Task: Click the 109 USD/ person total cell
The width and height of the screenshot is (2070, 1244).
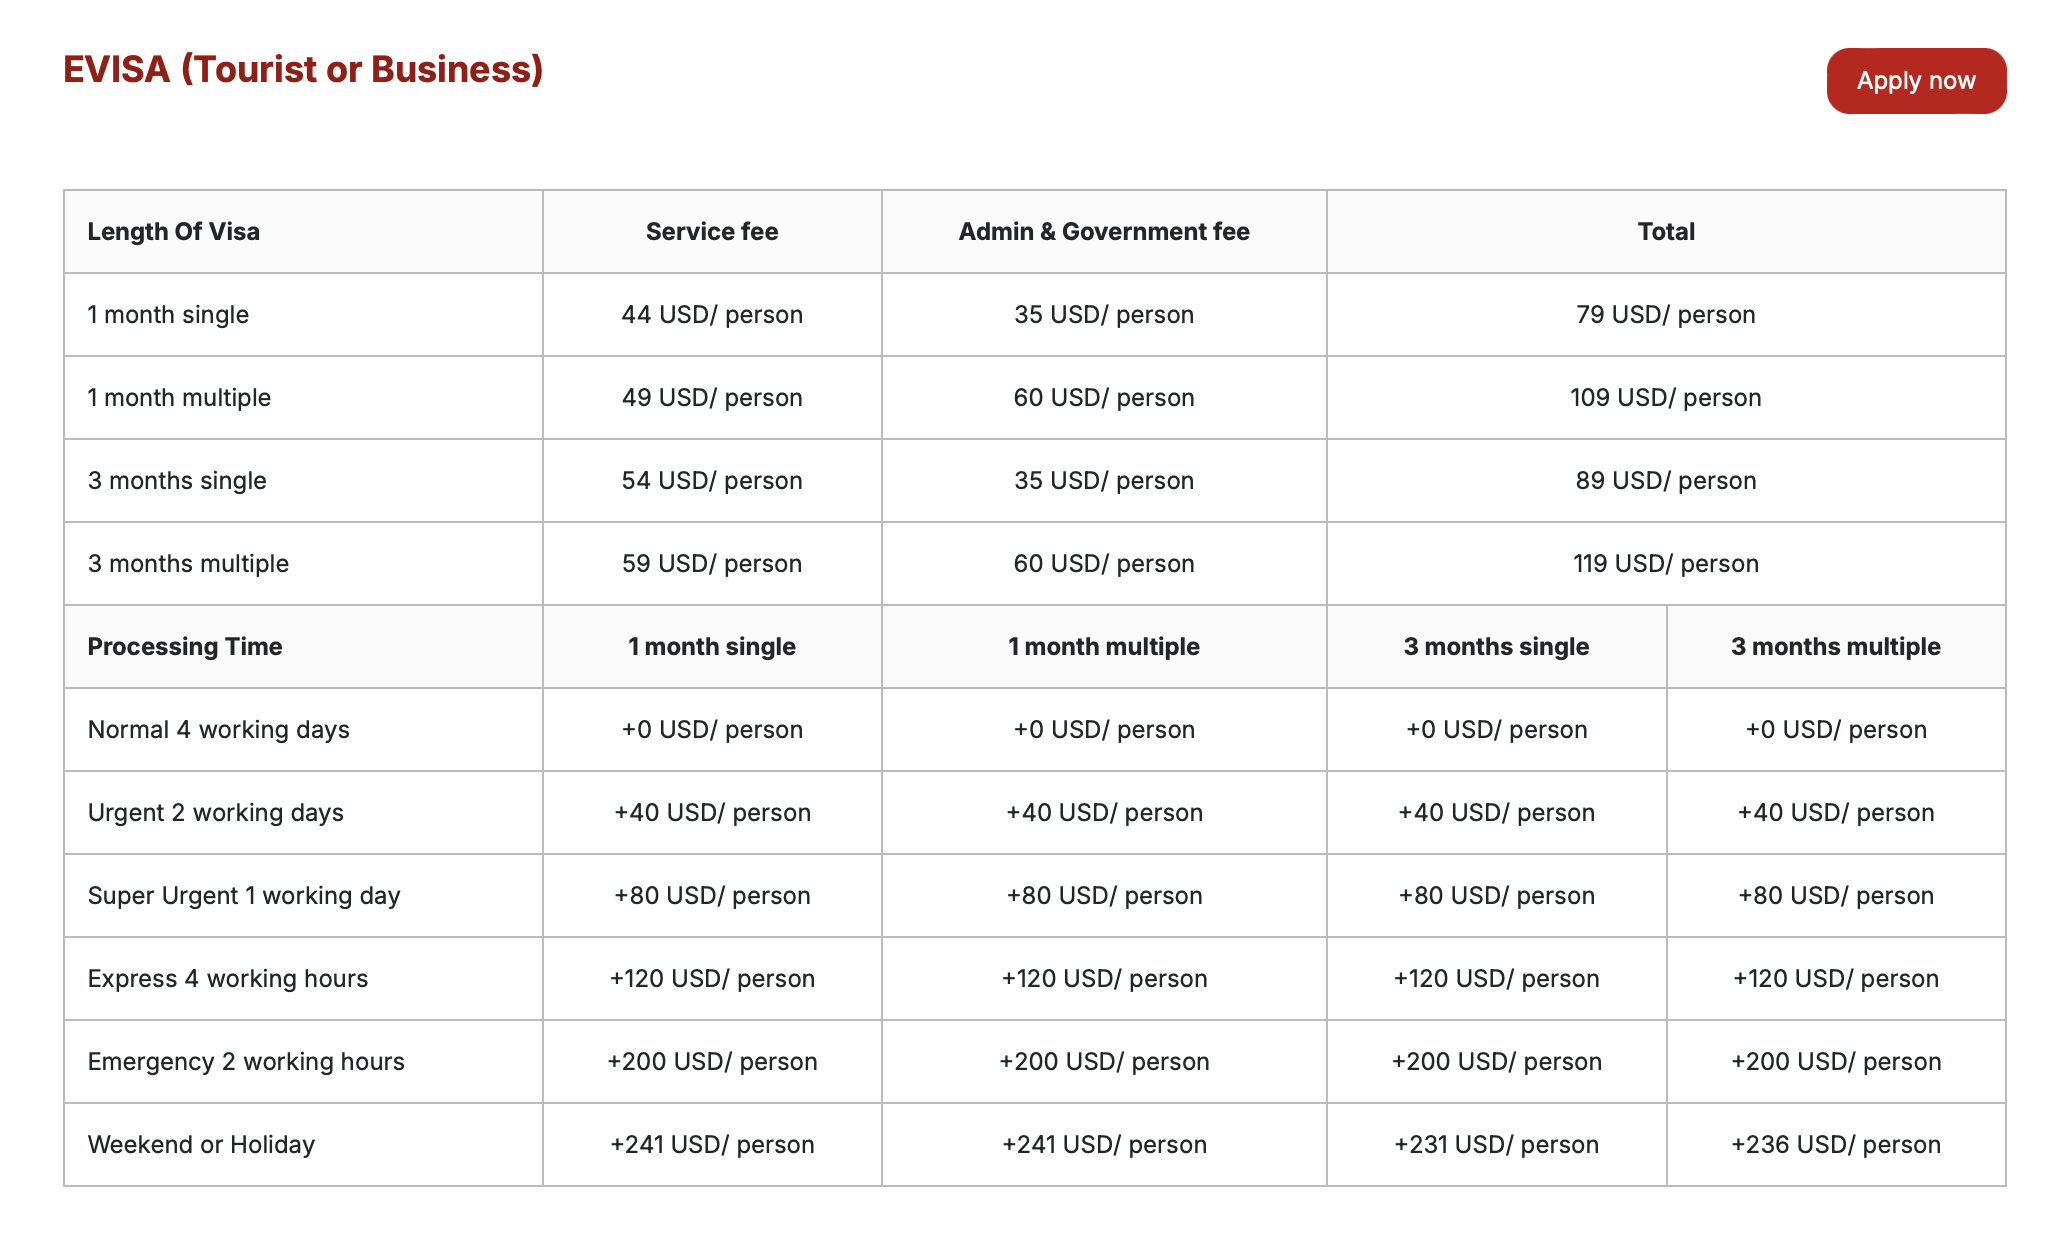Action: [x=1666, y=398]
